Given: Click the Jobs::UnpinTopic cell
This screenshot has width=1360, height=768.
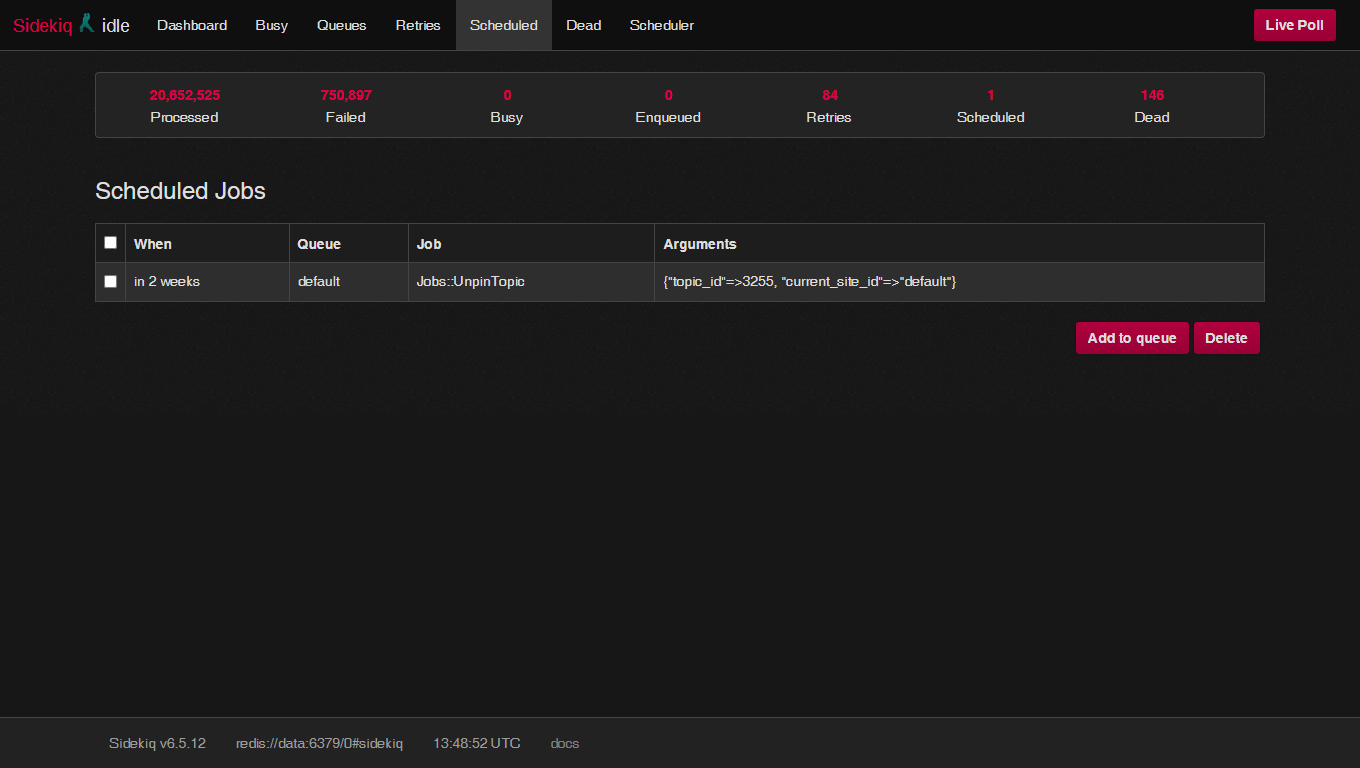Looking at the screenshot, I should [x=531, y=282].
